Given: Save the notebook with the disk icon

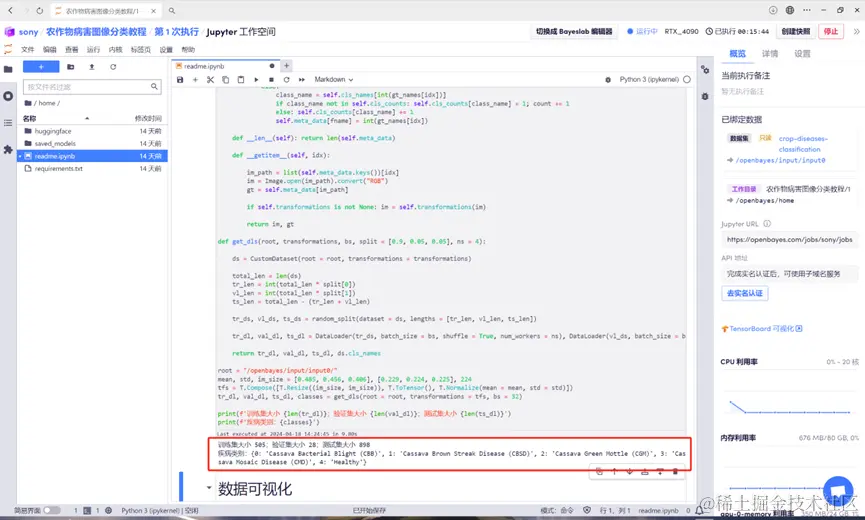Looking at the screenshot, I should 180,79.
